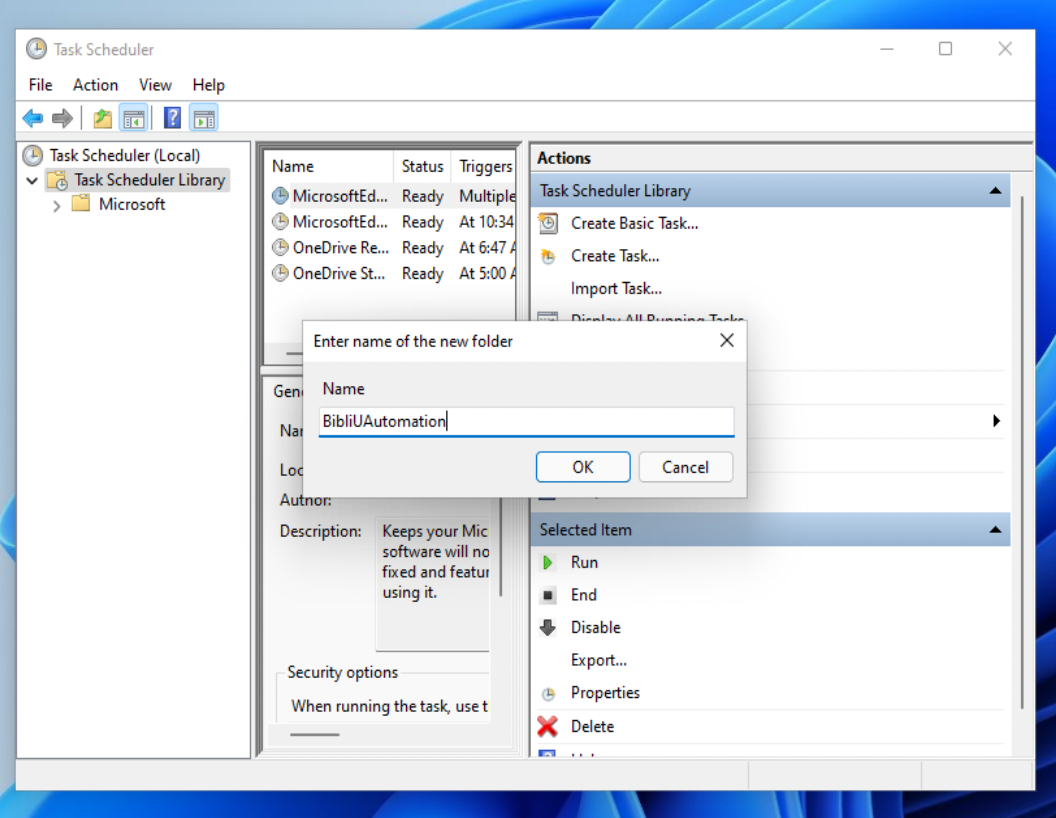Open the Action menu
The image size is (1056, 818).
[95, 85]
